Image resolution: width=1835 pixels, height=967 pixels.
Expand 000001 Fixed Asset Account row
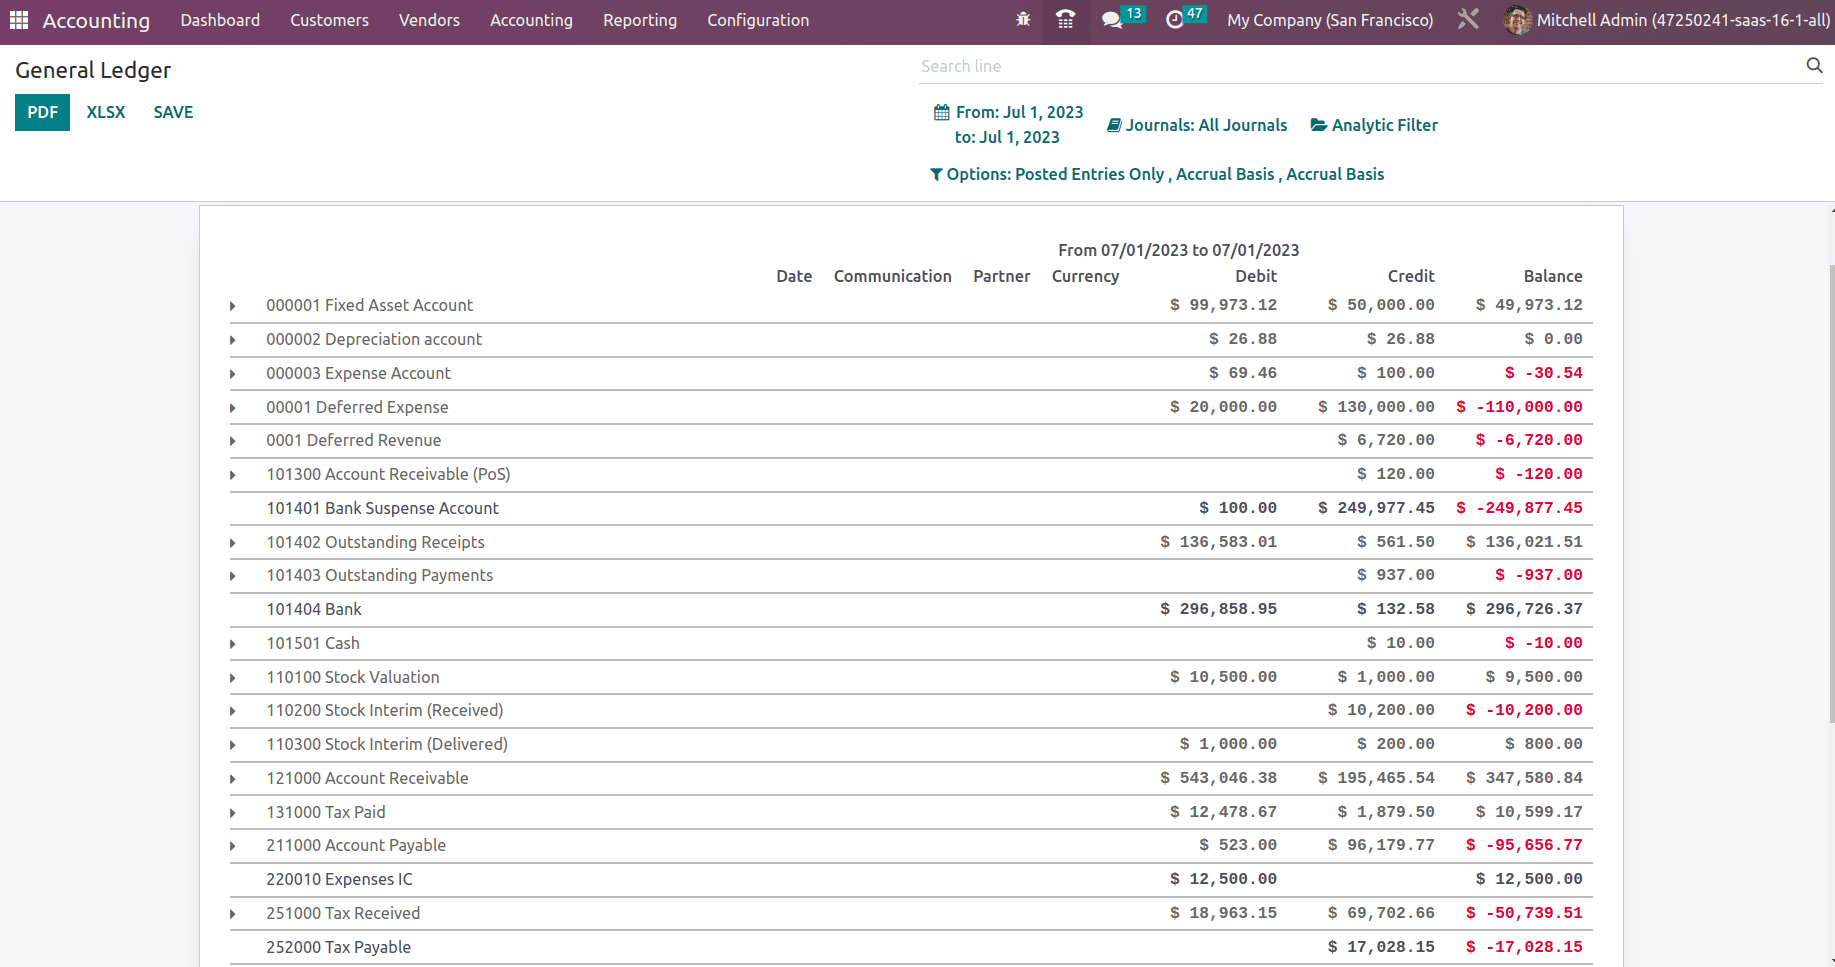point(233,306)
